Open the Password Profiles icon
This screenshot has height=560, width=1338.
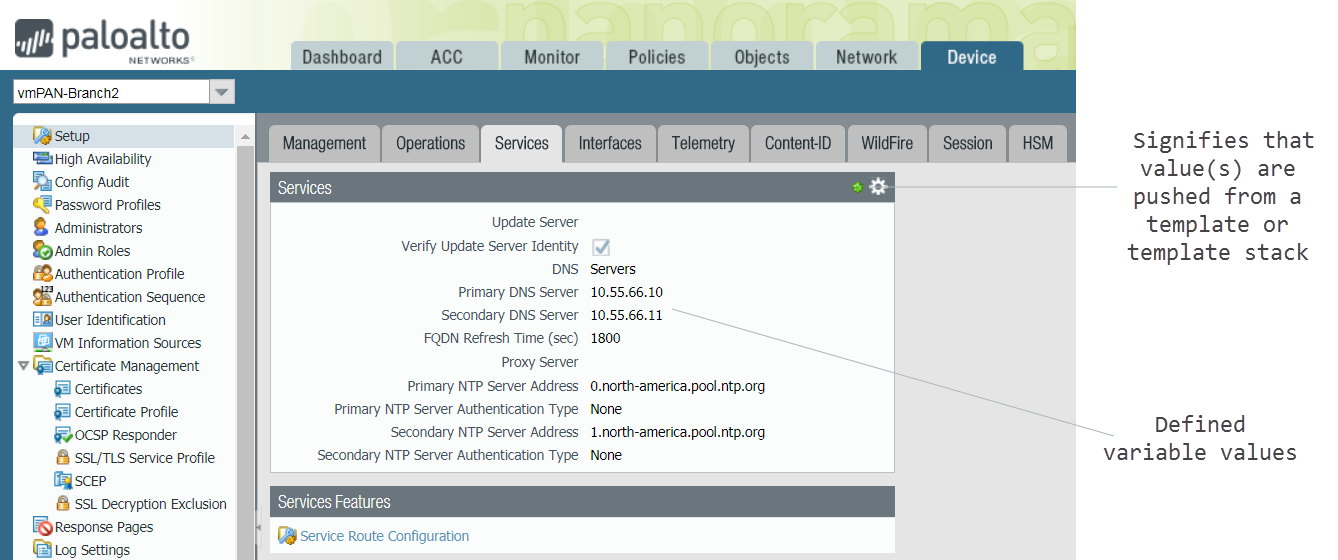(42, 205)
